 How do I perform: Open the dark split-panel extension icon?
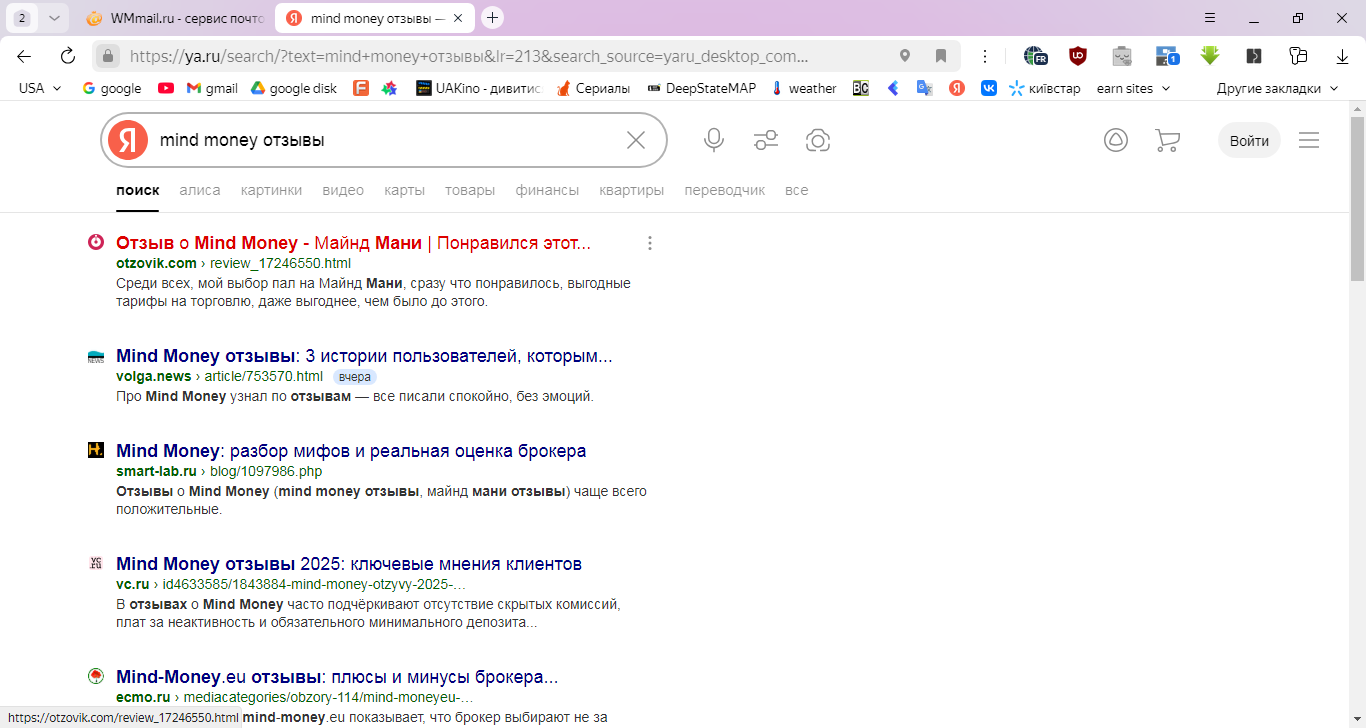1254,56
